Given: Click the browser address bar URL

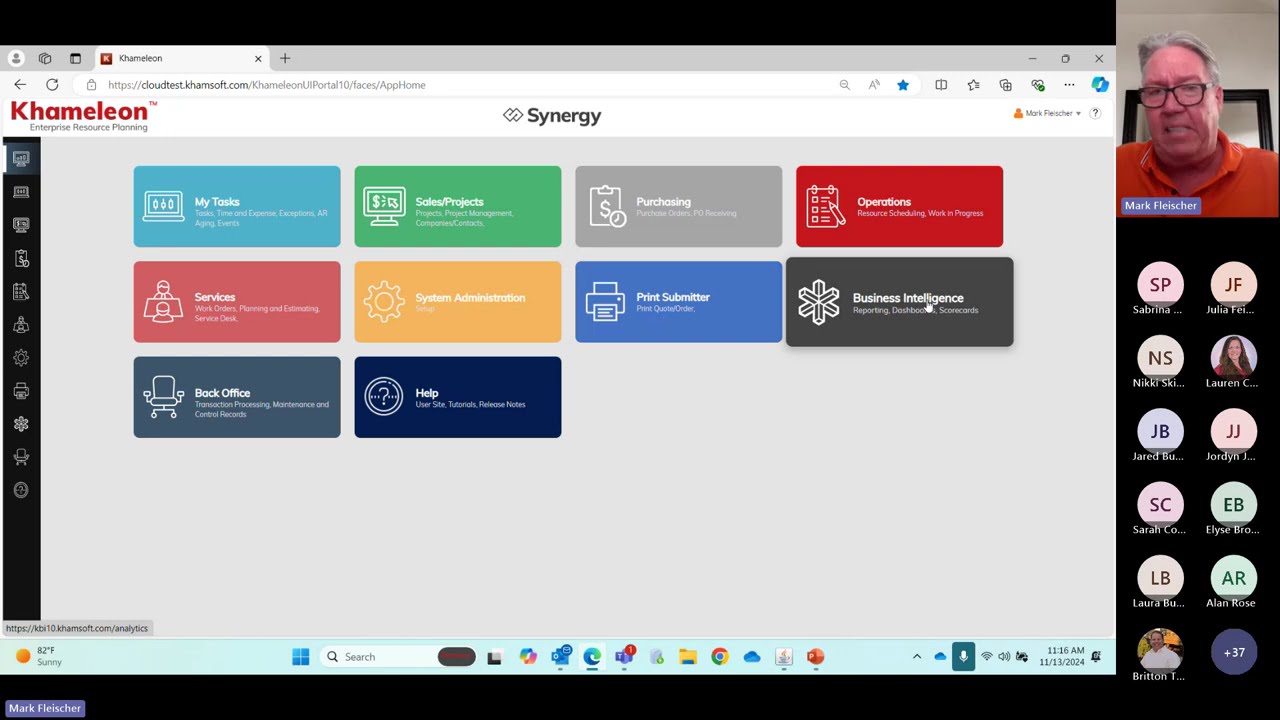Looking at the screenshot, I should pos(267,85).
